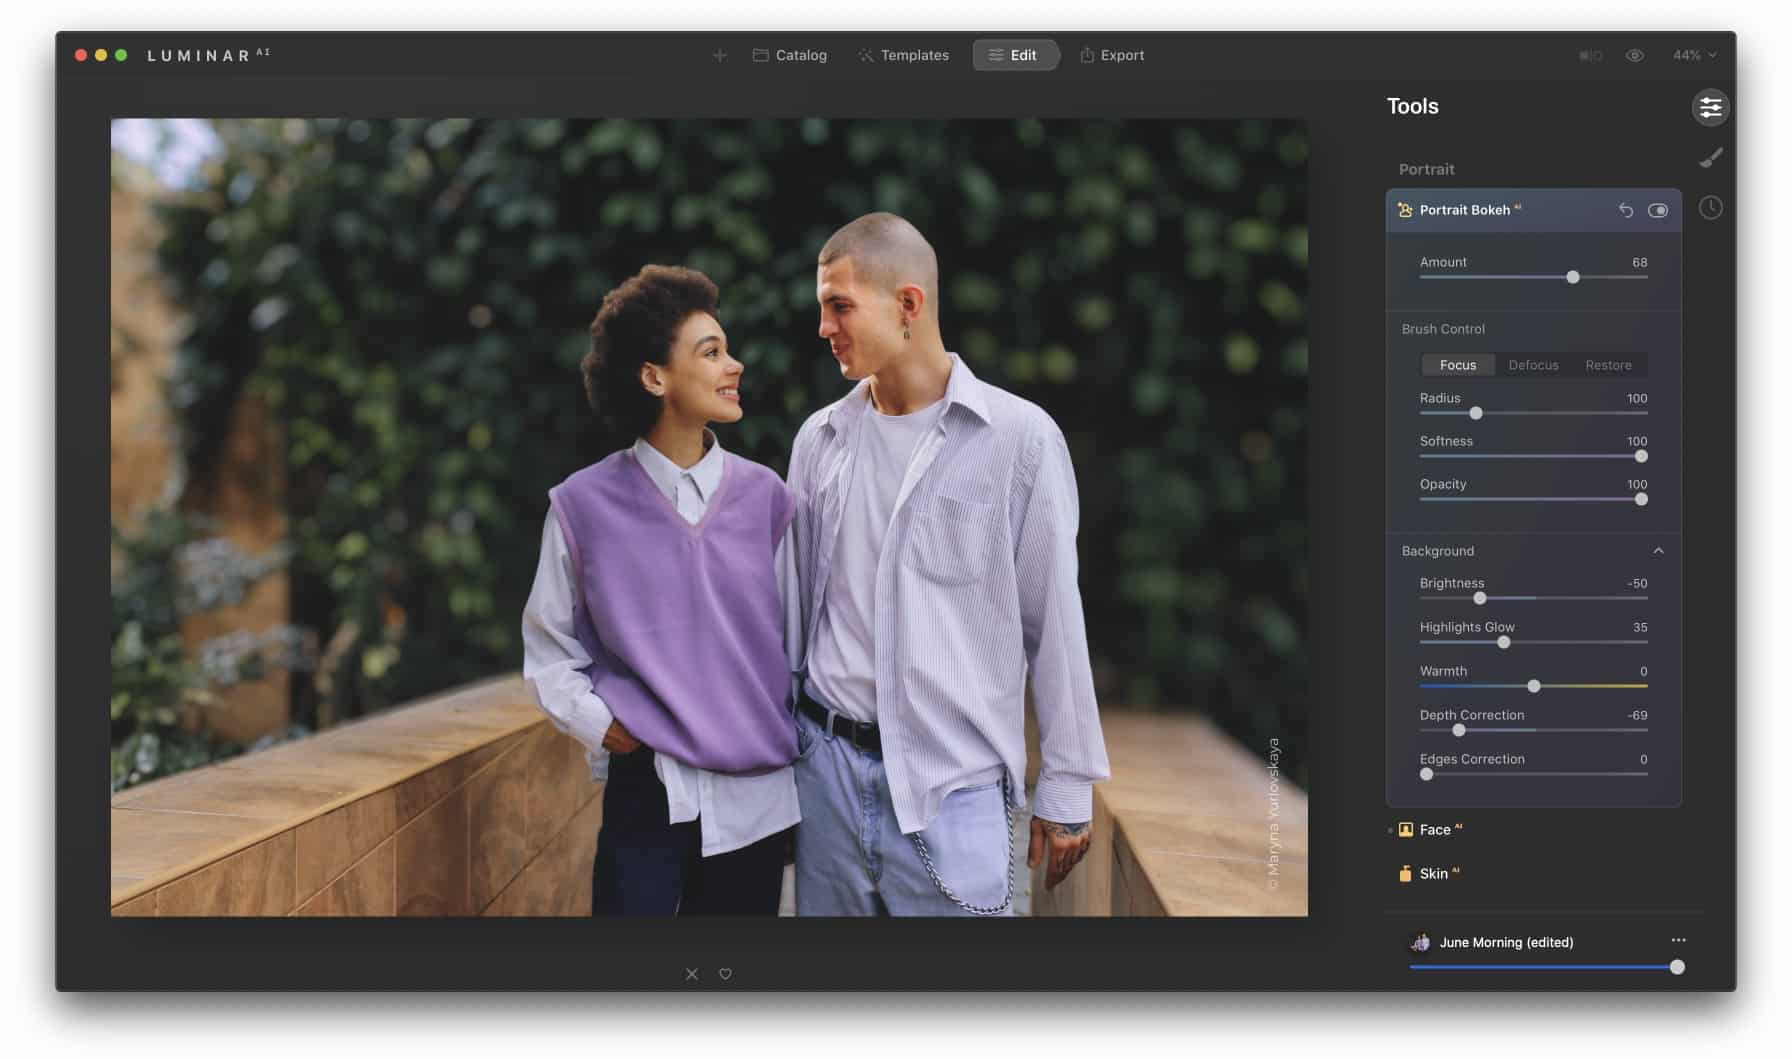Click the couple photo canvas
Image resolution: width=1792 pixels, height=1059 pixels.
(x=709, y=517)
